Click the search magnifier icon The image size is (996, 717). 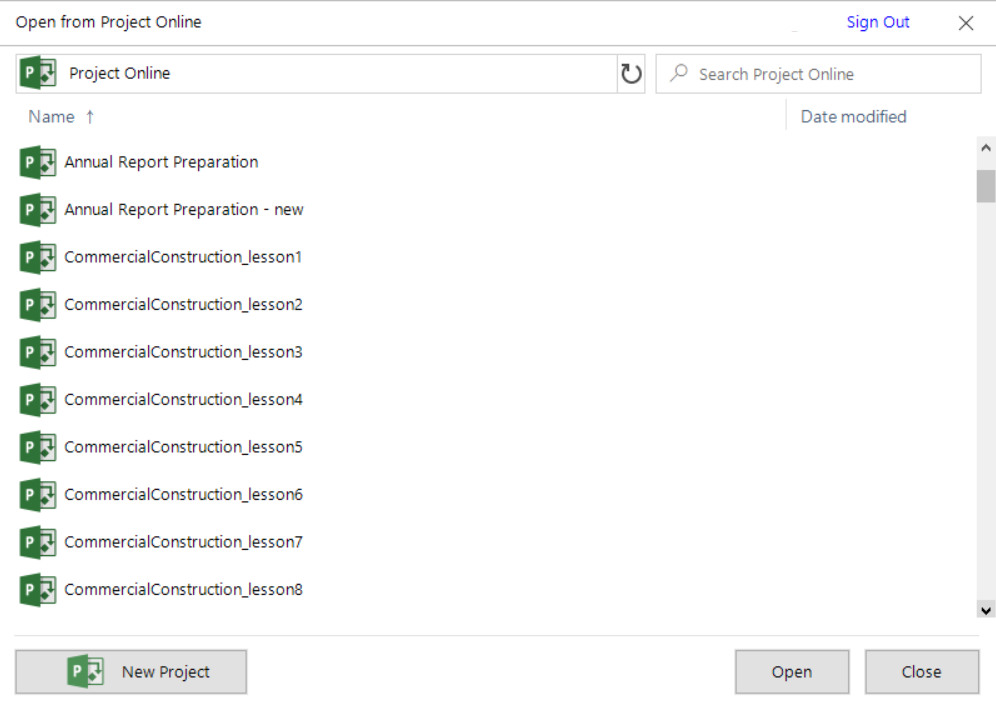click(679, 73)
